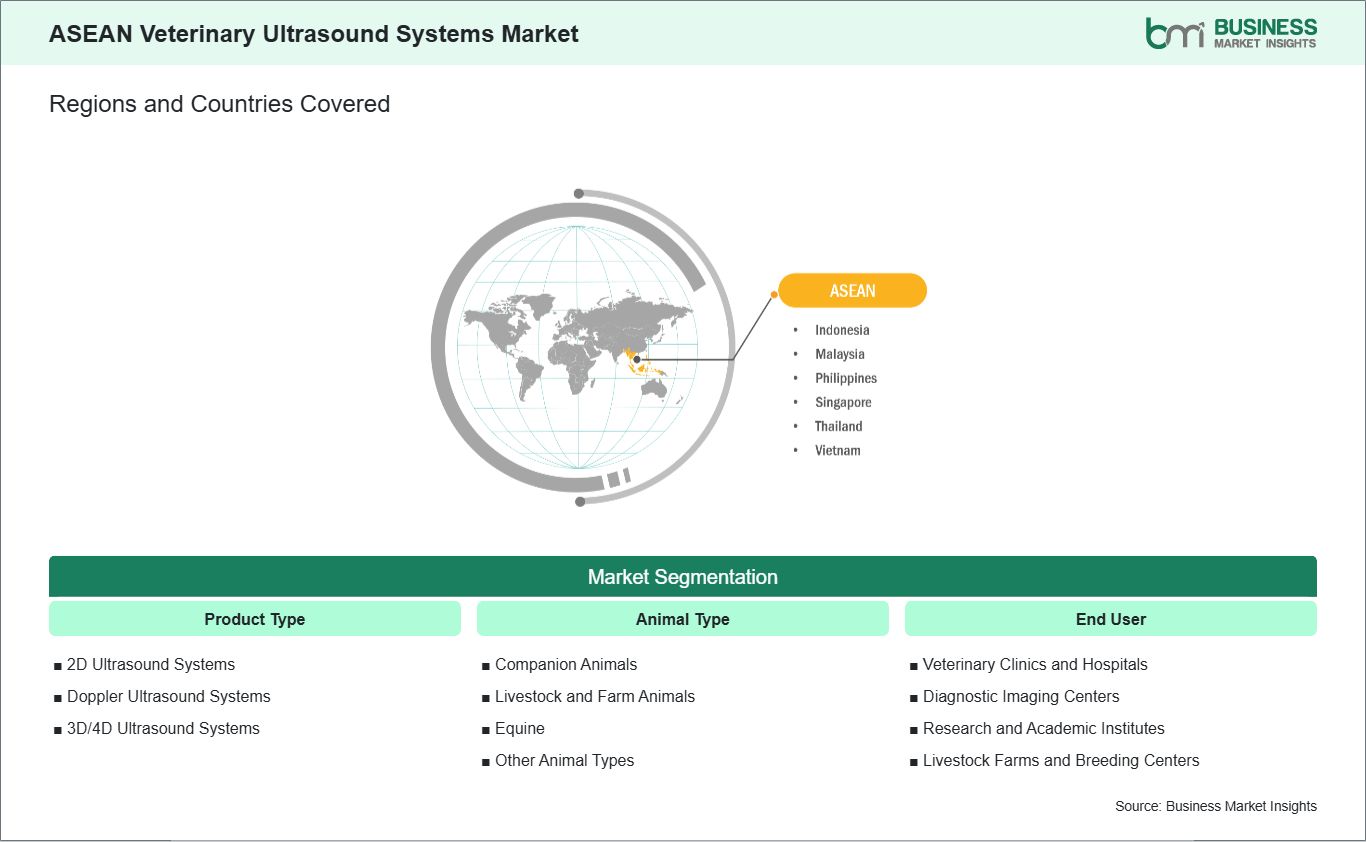Select Singapore in the country list

click(x=843, y=402)
